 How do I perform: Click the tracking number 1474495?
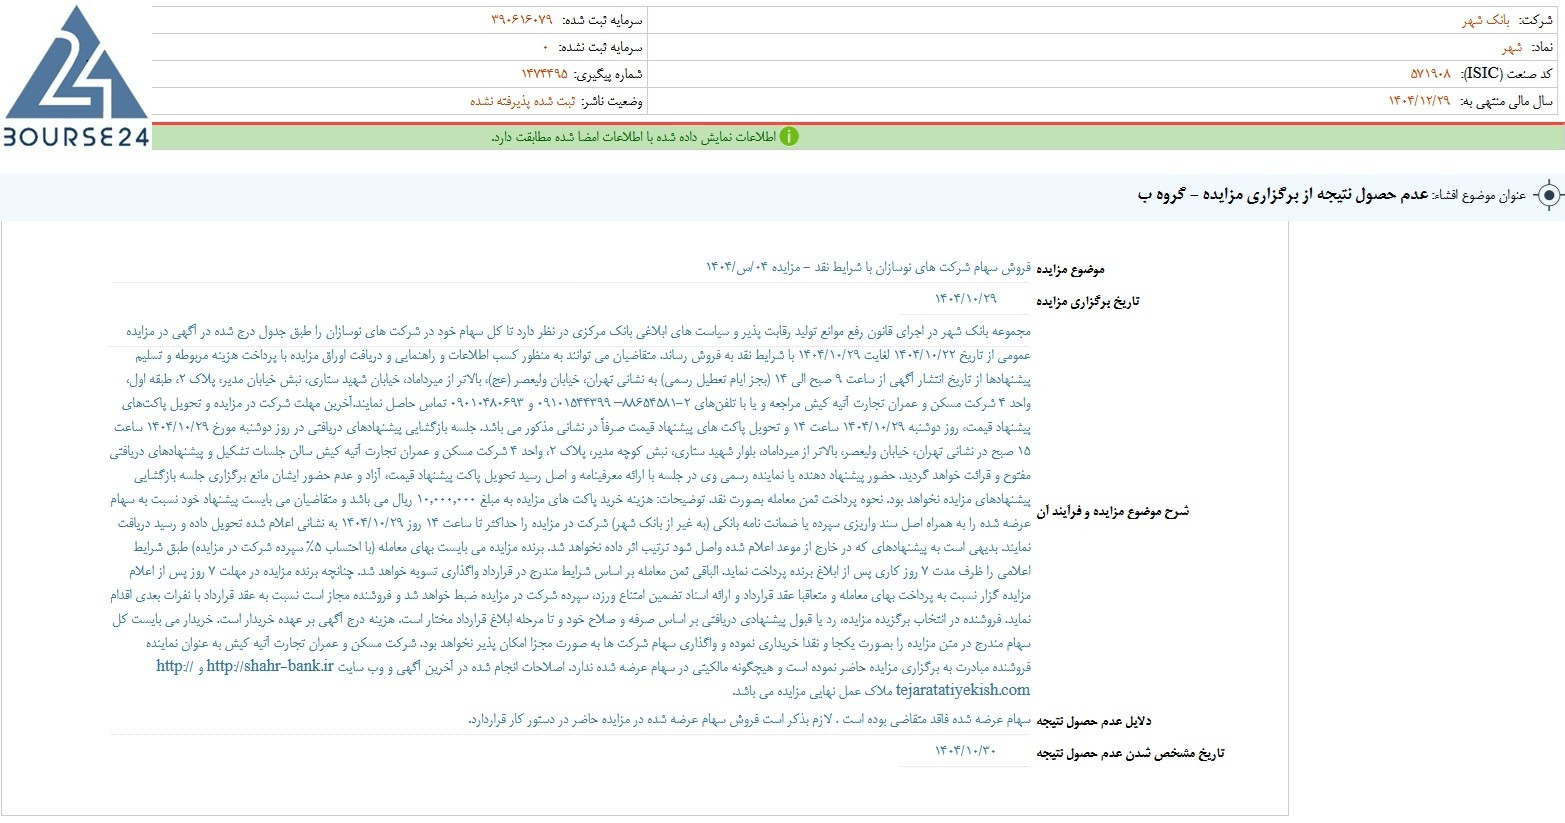[x=544, y=74]
